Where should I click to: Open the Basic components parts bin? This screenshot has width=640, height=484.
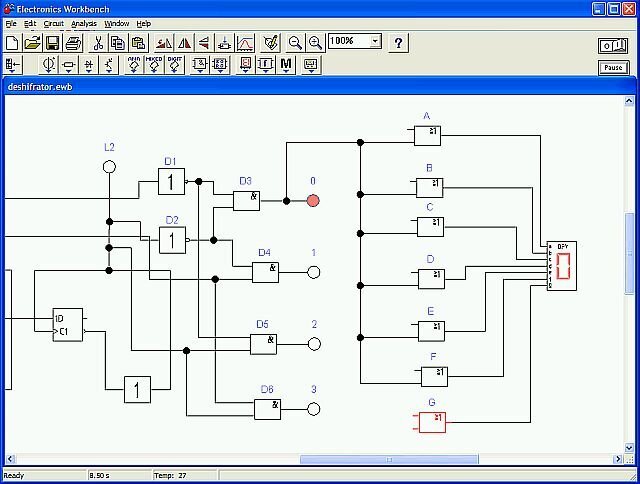pyautogui.click(x=69, y=65)
